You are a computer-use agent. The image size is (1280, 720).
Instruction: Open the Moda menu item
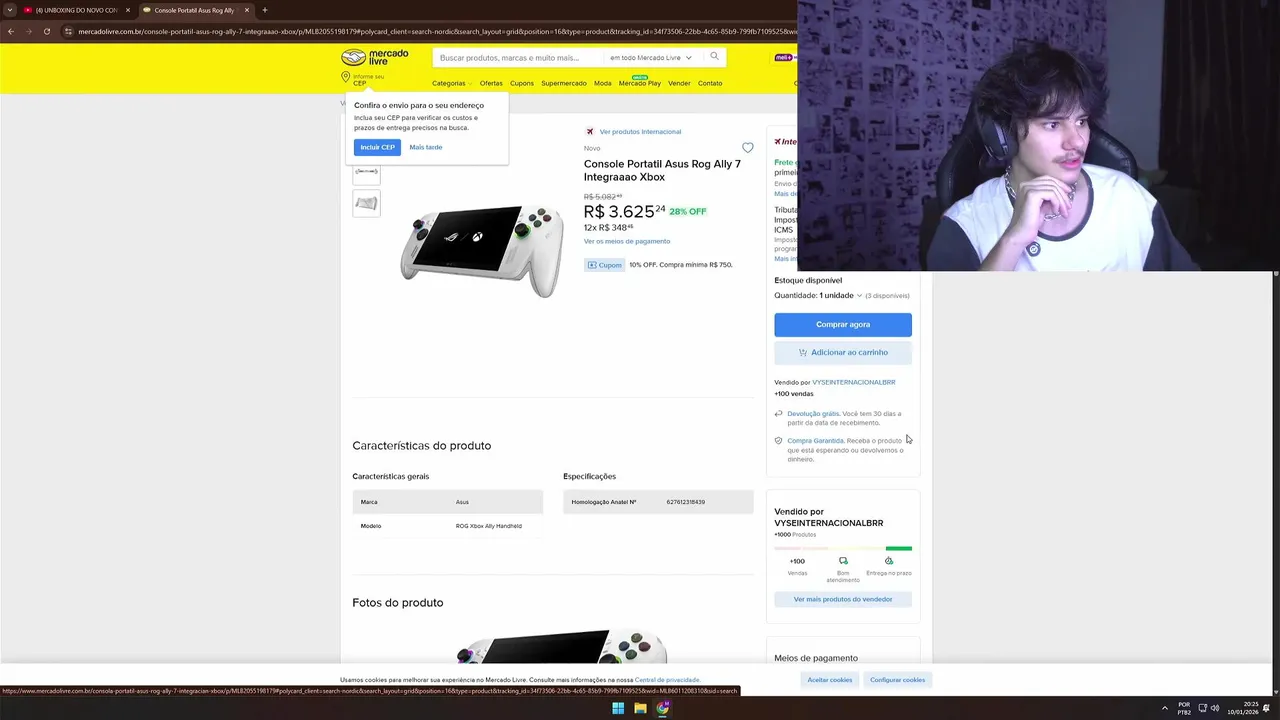(603, 83)
